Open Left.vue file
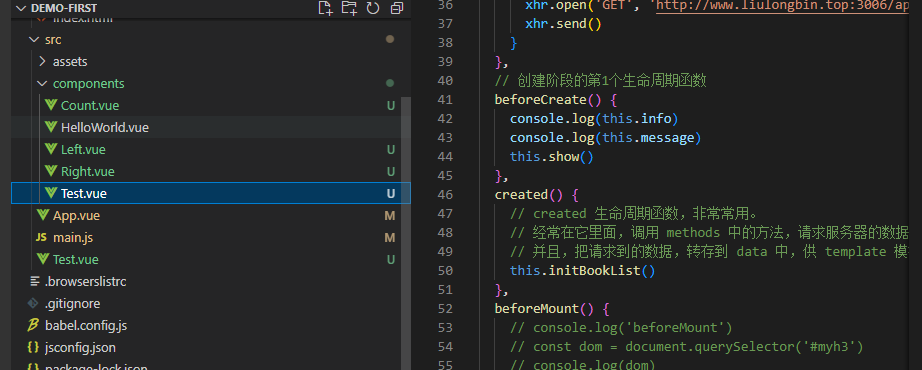 pos(83,150)
